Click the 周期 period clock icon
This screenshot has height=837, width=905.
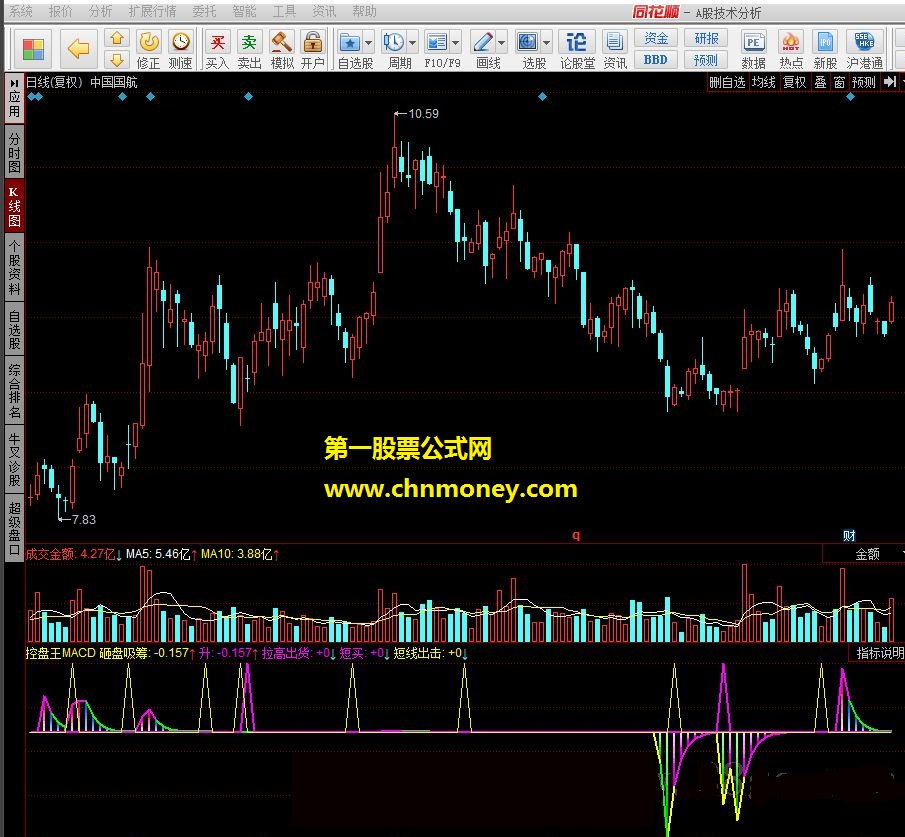(394, 42)
